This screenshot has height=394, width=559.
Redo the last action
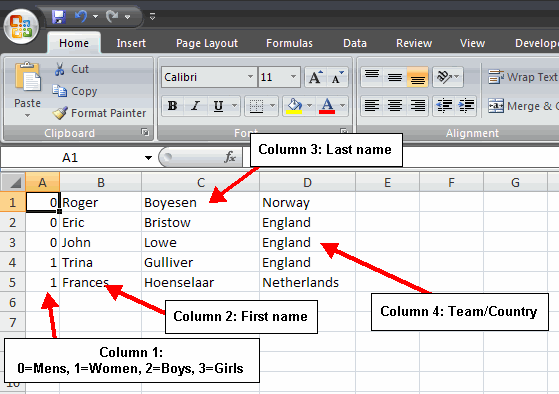(x=112, y=16)
